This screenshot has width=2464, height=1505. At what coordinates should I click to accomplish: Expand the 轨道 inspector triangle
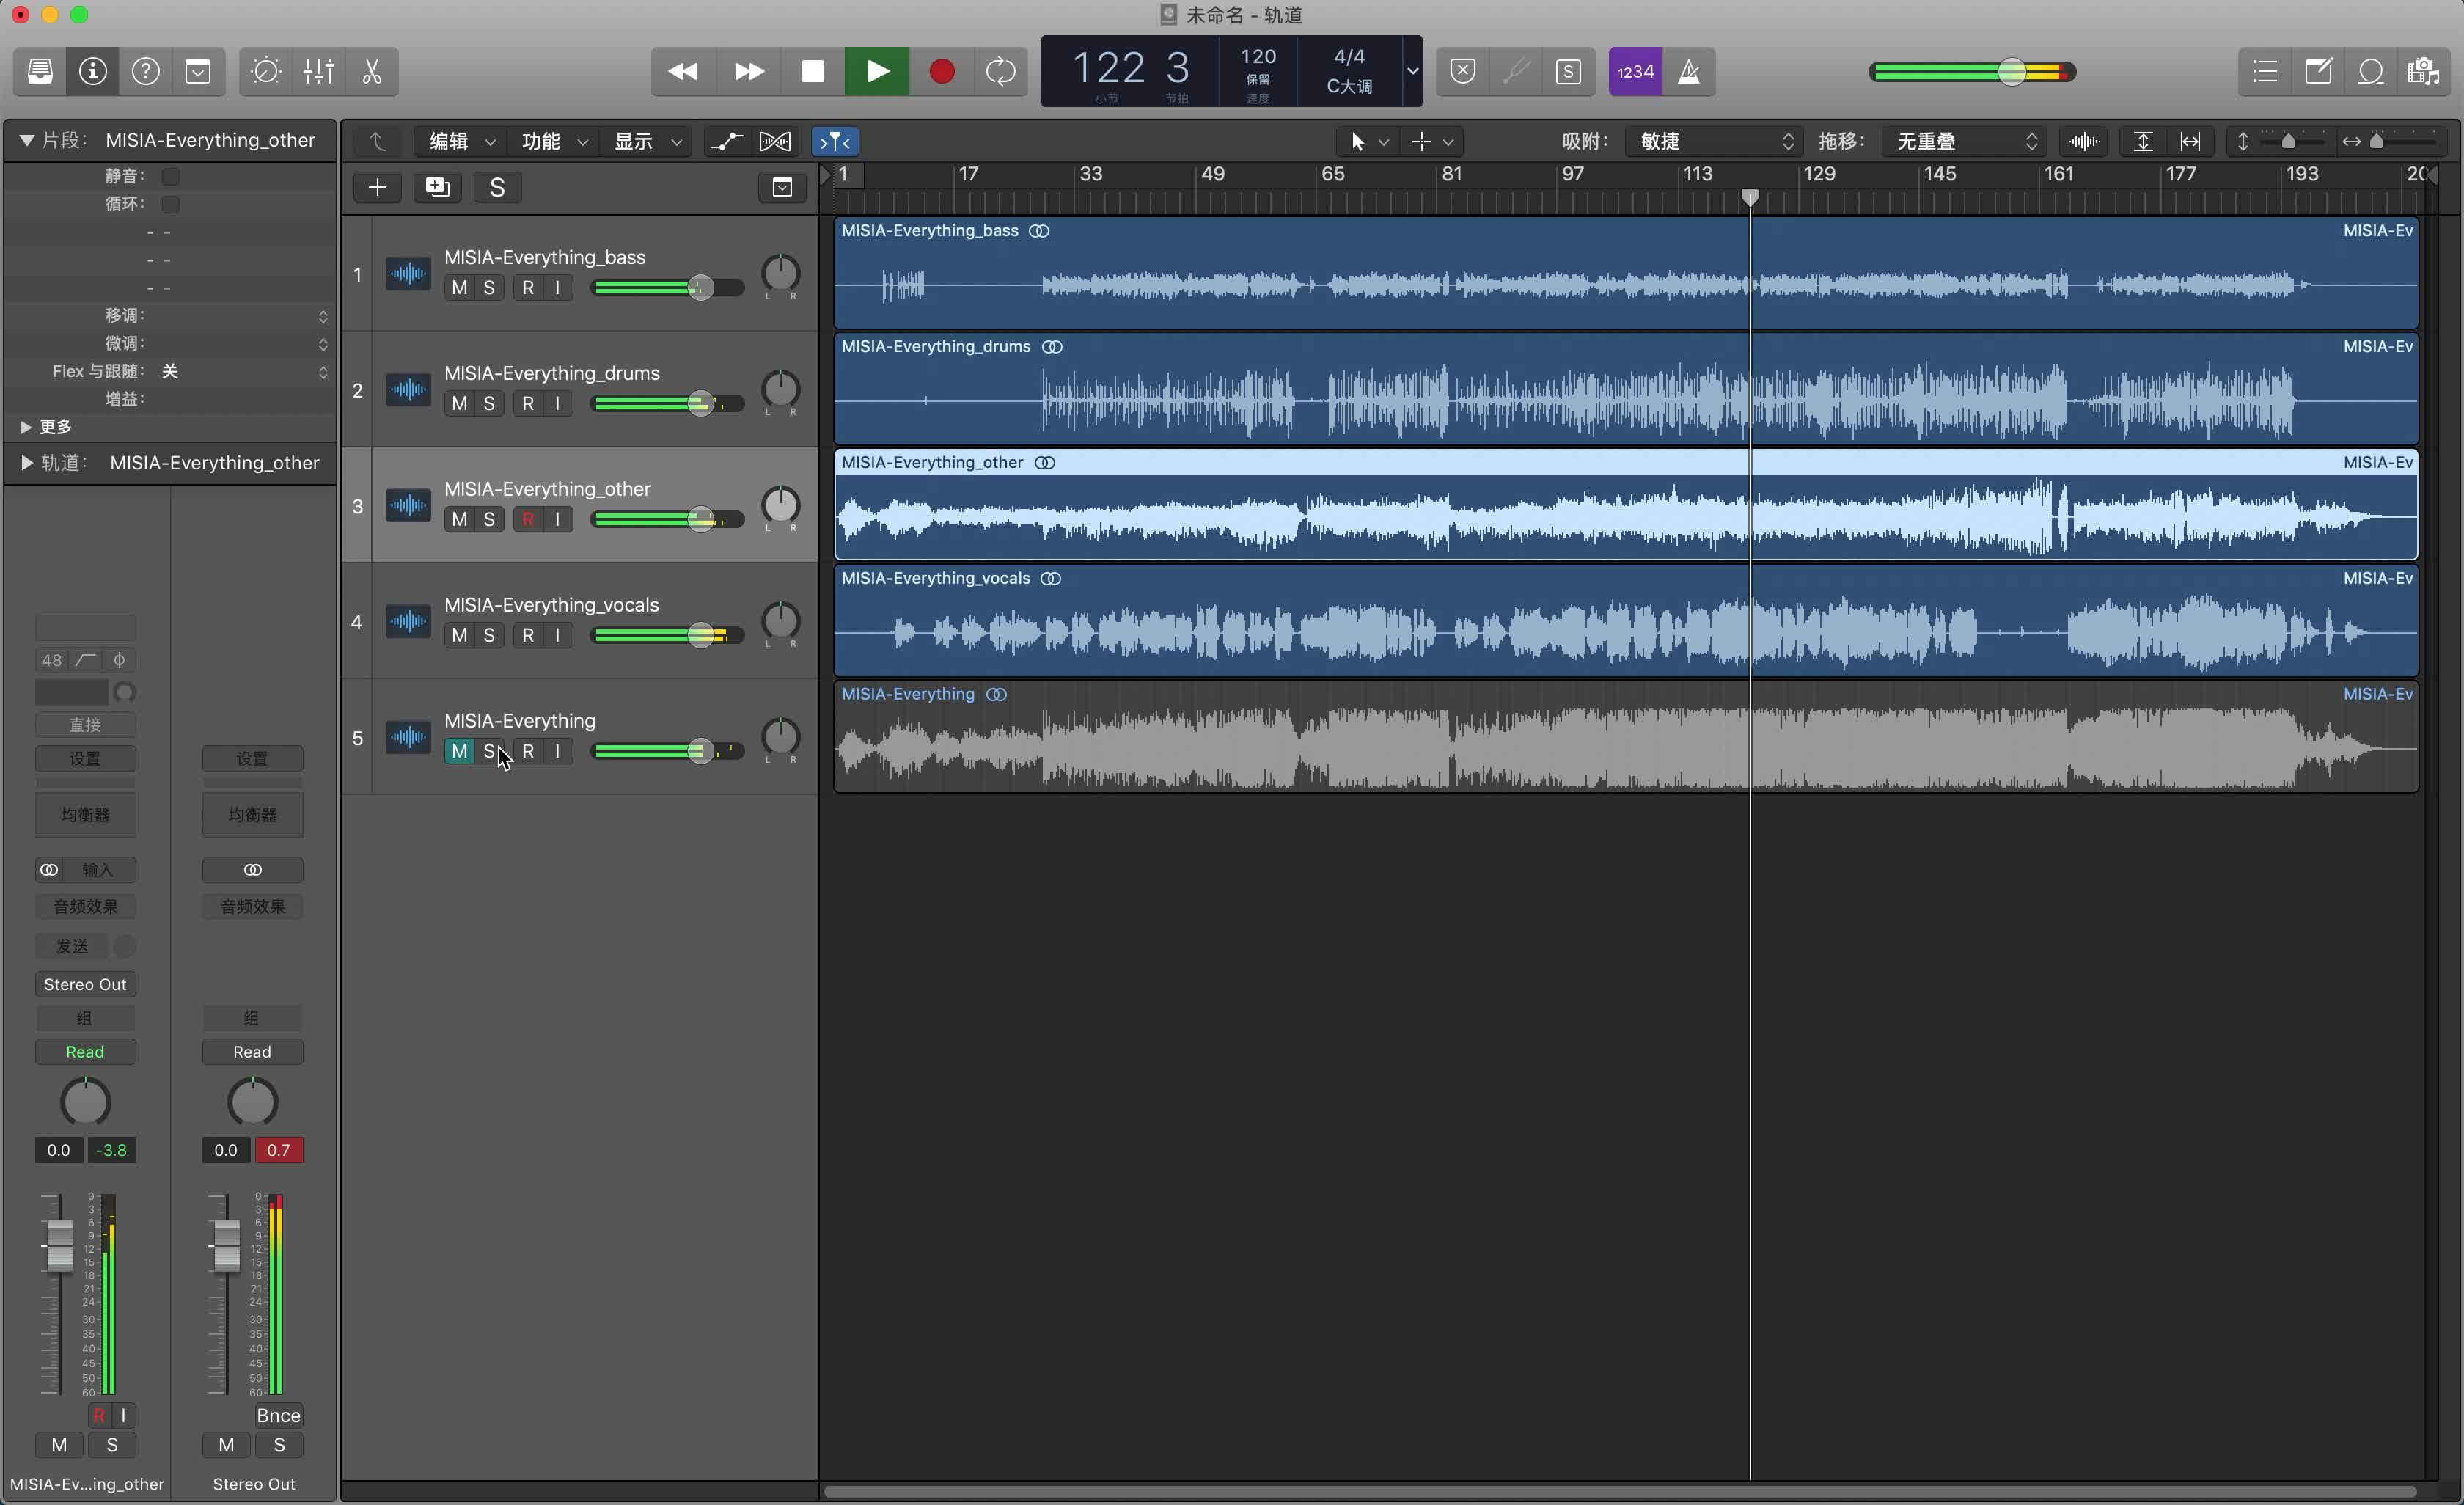[x=26, y=463]
